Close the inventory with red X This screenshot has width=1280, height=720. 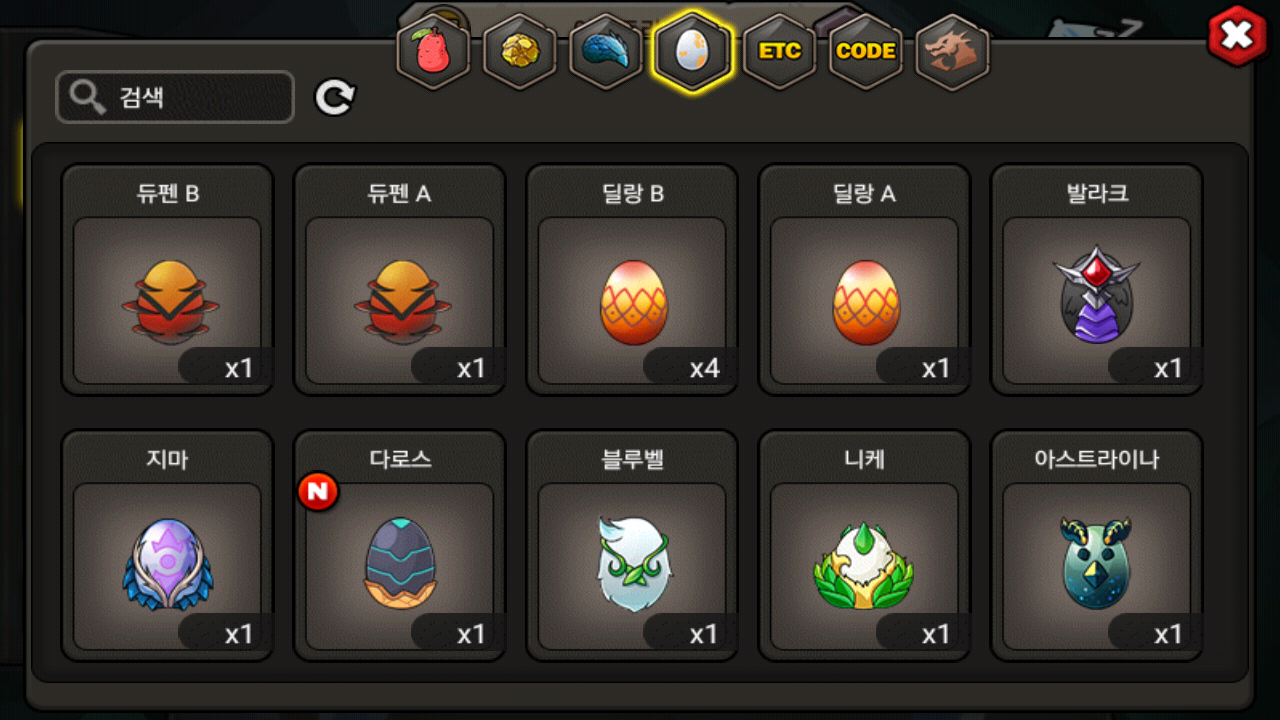(1237, 36)
